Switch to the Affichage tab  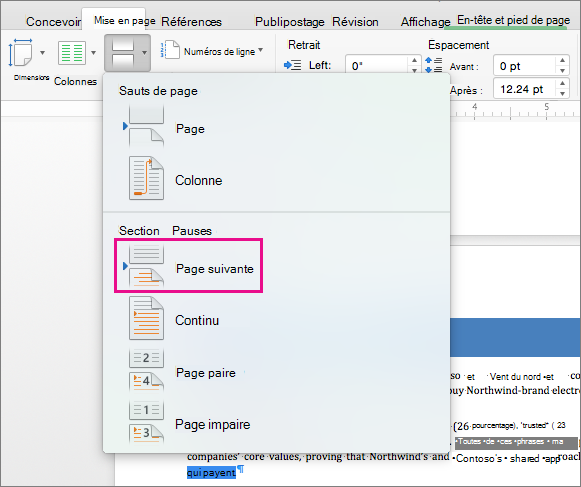coord(425,21)
